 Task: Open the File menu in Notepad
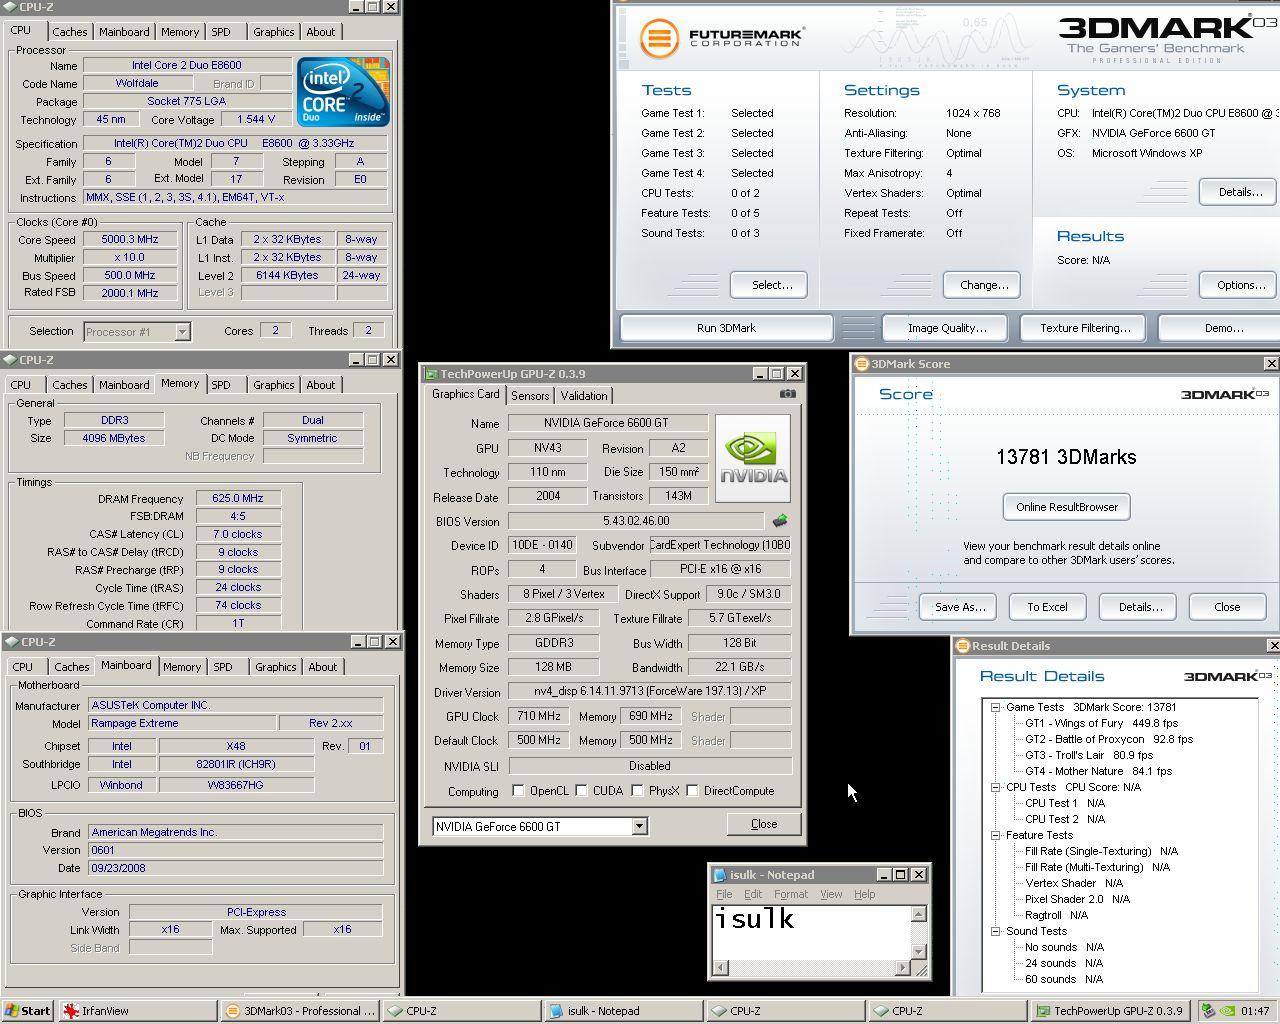pos(724,894)
